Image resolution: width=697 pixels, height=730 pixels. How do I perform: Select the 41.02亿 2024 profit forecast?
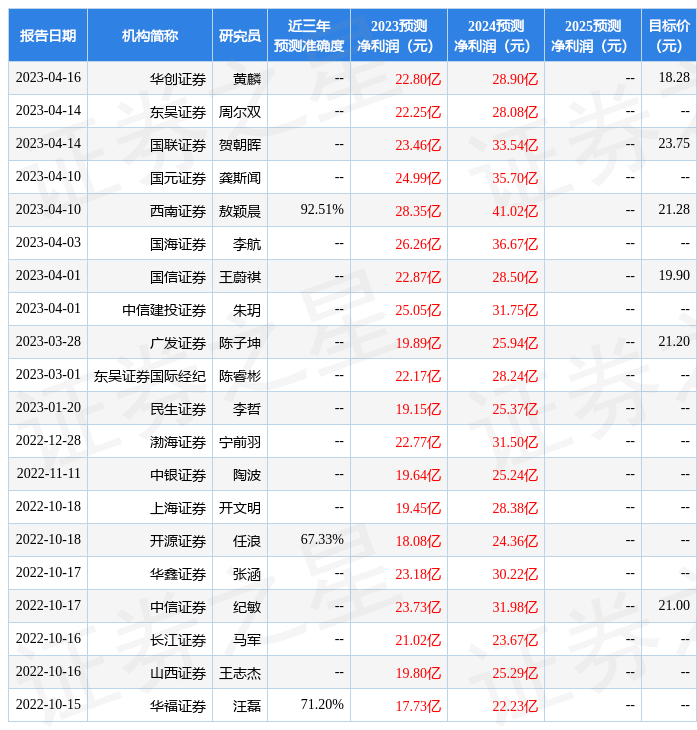pos(515,211)
